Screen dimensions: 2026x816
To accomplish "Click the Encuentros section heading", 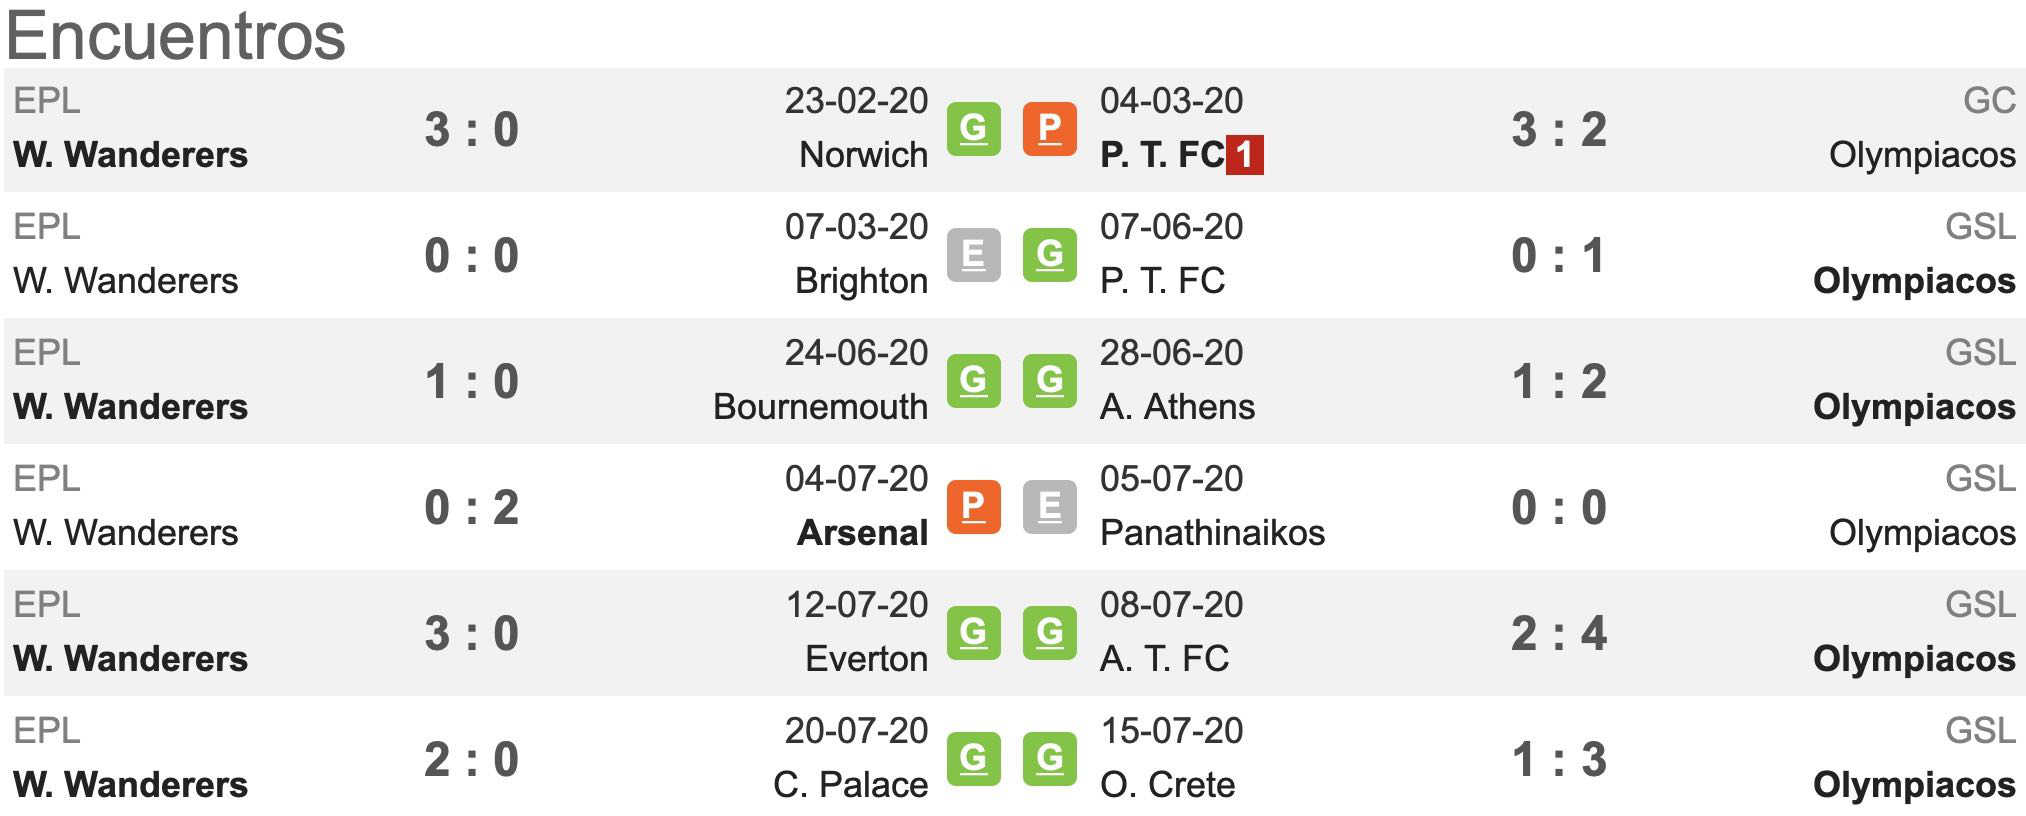I will click(176, 36).
